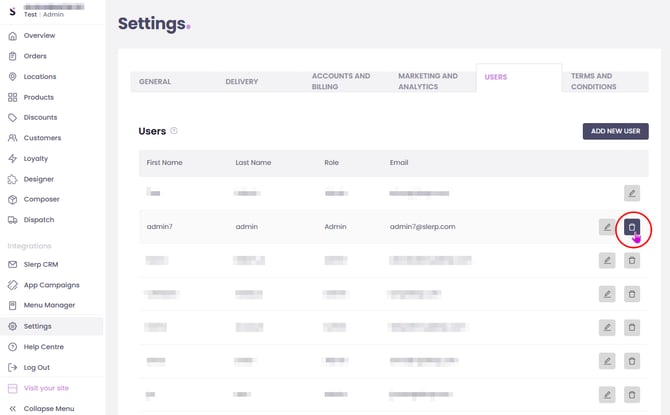
Task: Switch to the Delivery tab
Action: click(242, 81)
